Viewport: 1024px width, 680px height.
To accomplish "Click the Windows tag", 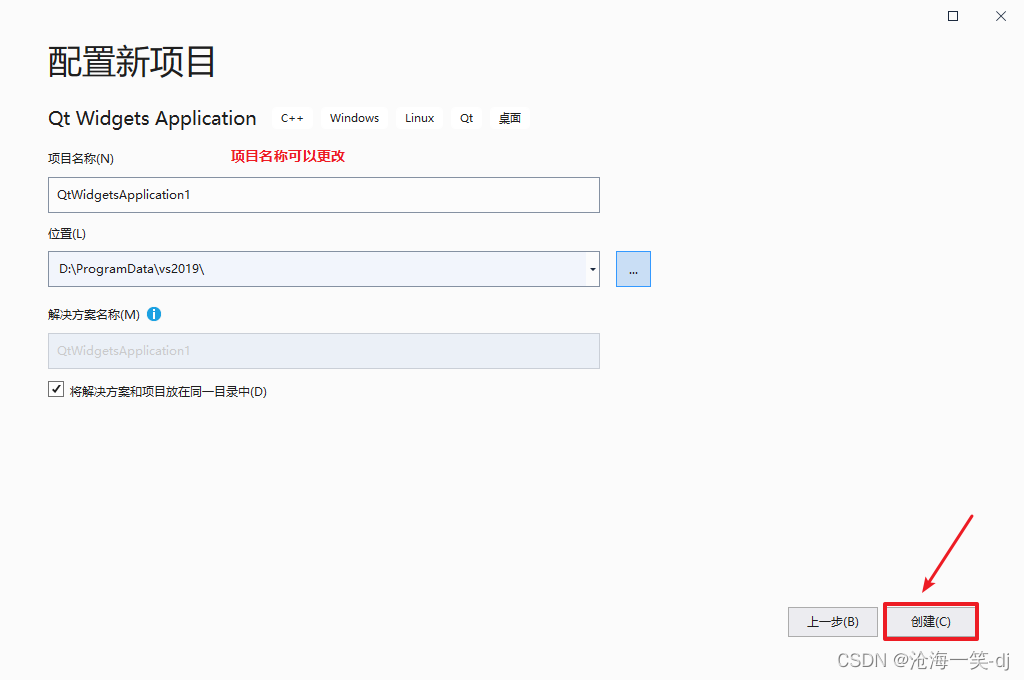I will point(355,118).
